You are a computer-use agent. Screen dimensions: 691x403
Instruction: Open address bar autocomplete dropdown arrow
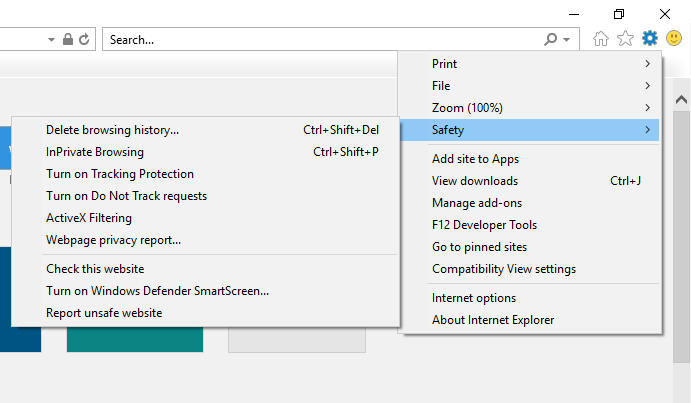[51, 40]
